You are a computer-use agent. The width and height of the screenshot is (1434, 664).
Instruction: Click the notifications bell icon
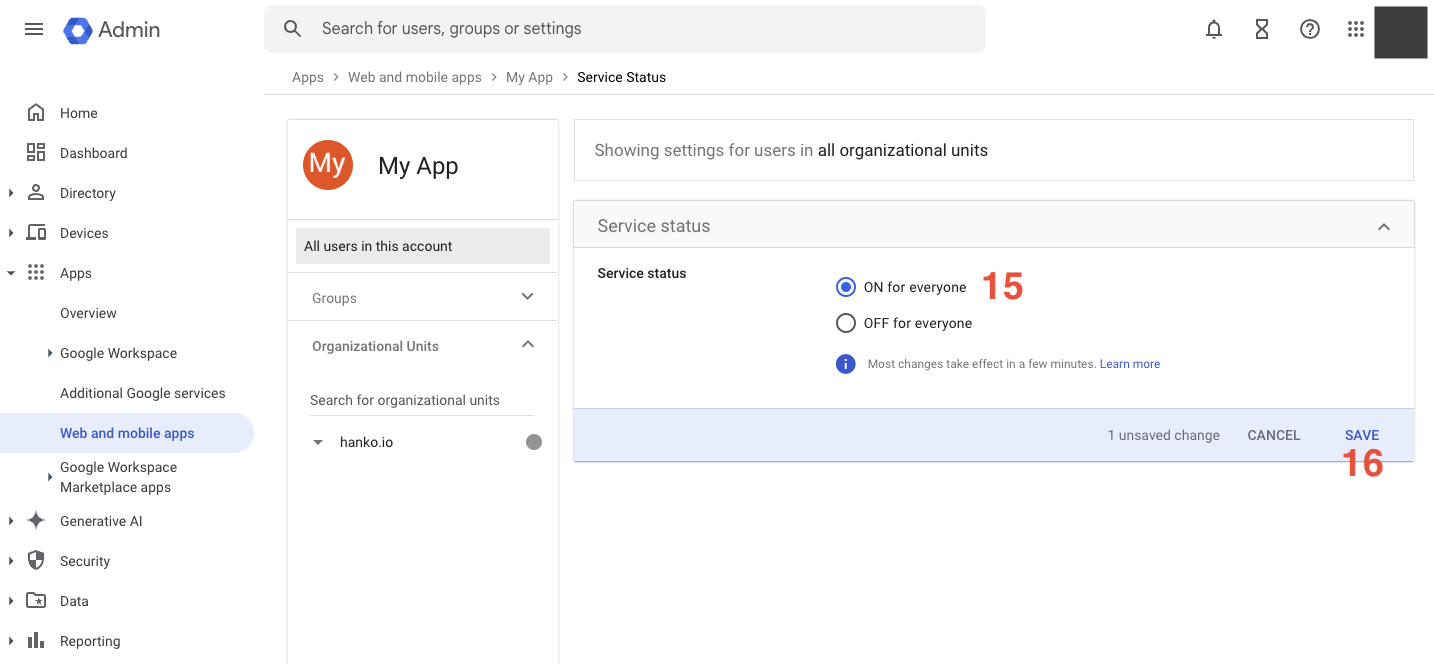1214,29
